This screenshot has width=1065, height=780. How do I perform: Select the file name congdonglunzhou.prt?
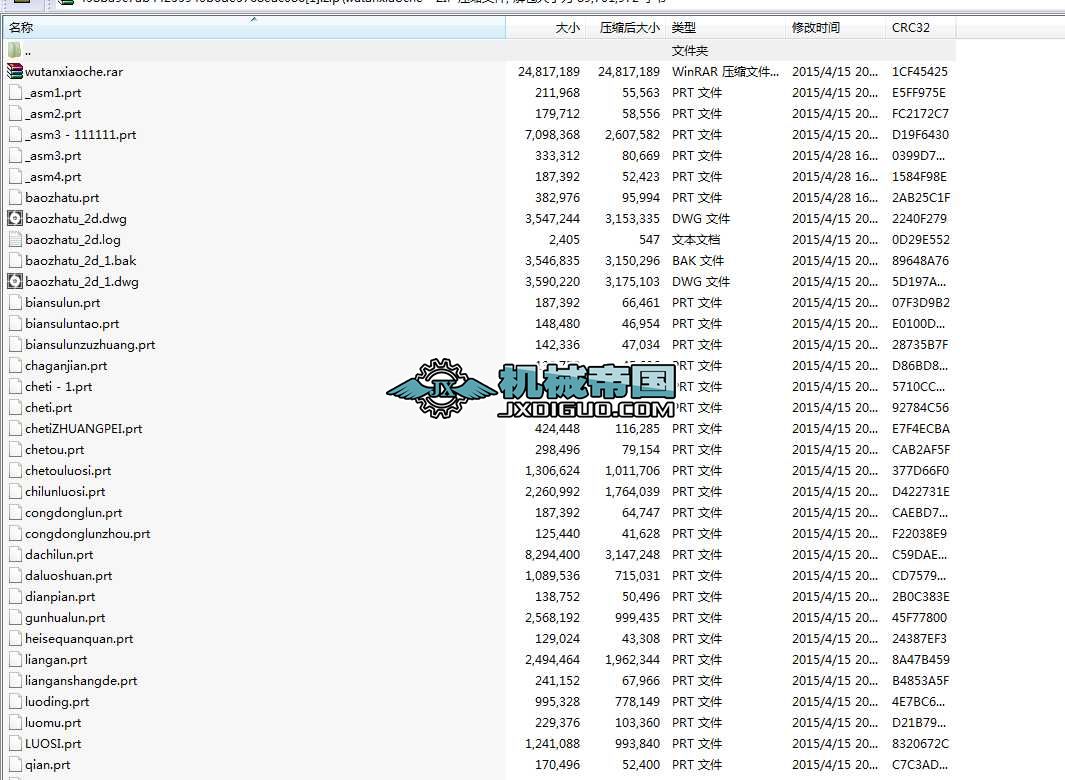[x=88, y=534]
